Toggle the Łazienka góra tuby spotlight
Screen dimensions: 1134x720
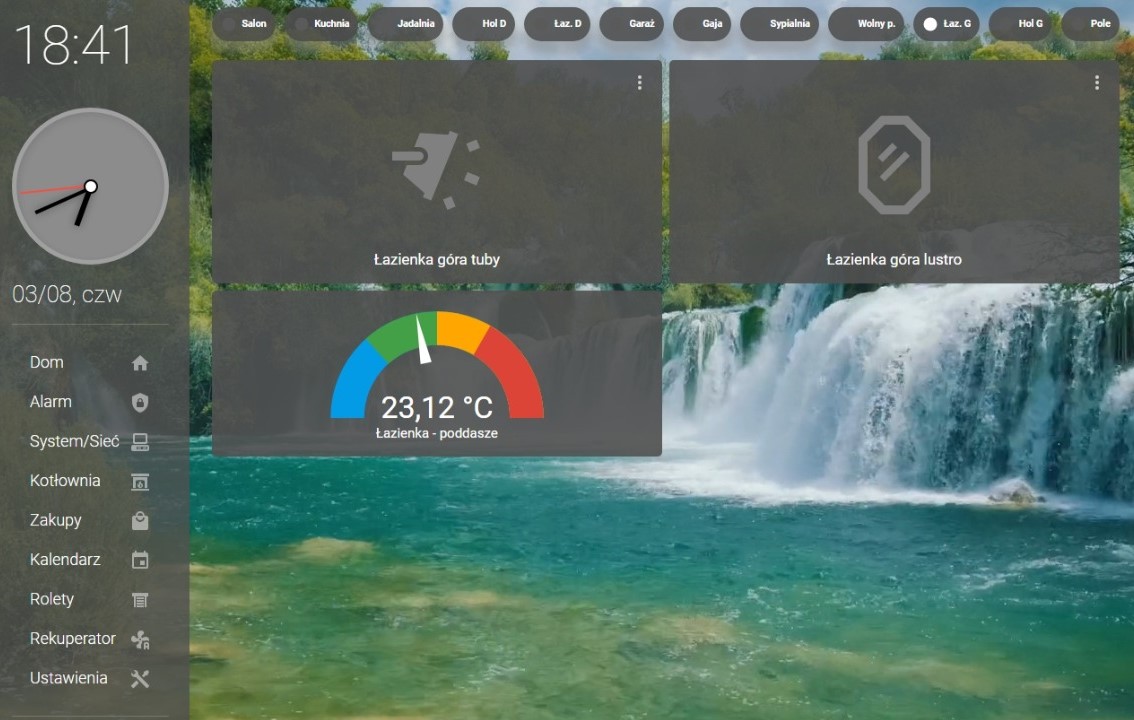436,169
